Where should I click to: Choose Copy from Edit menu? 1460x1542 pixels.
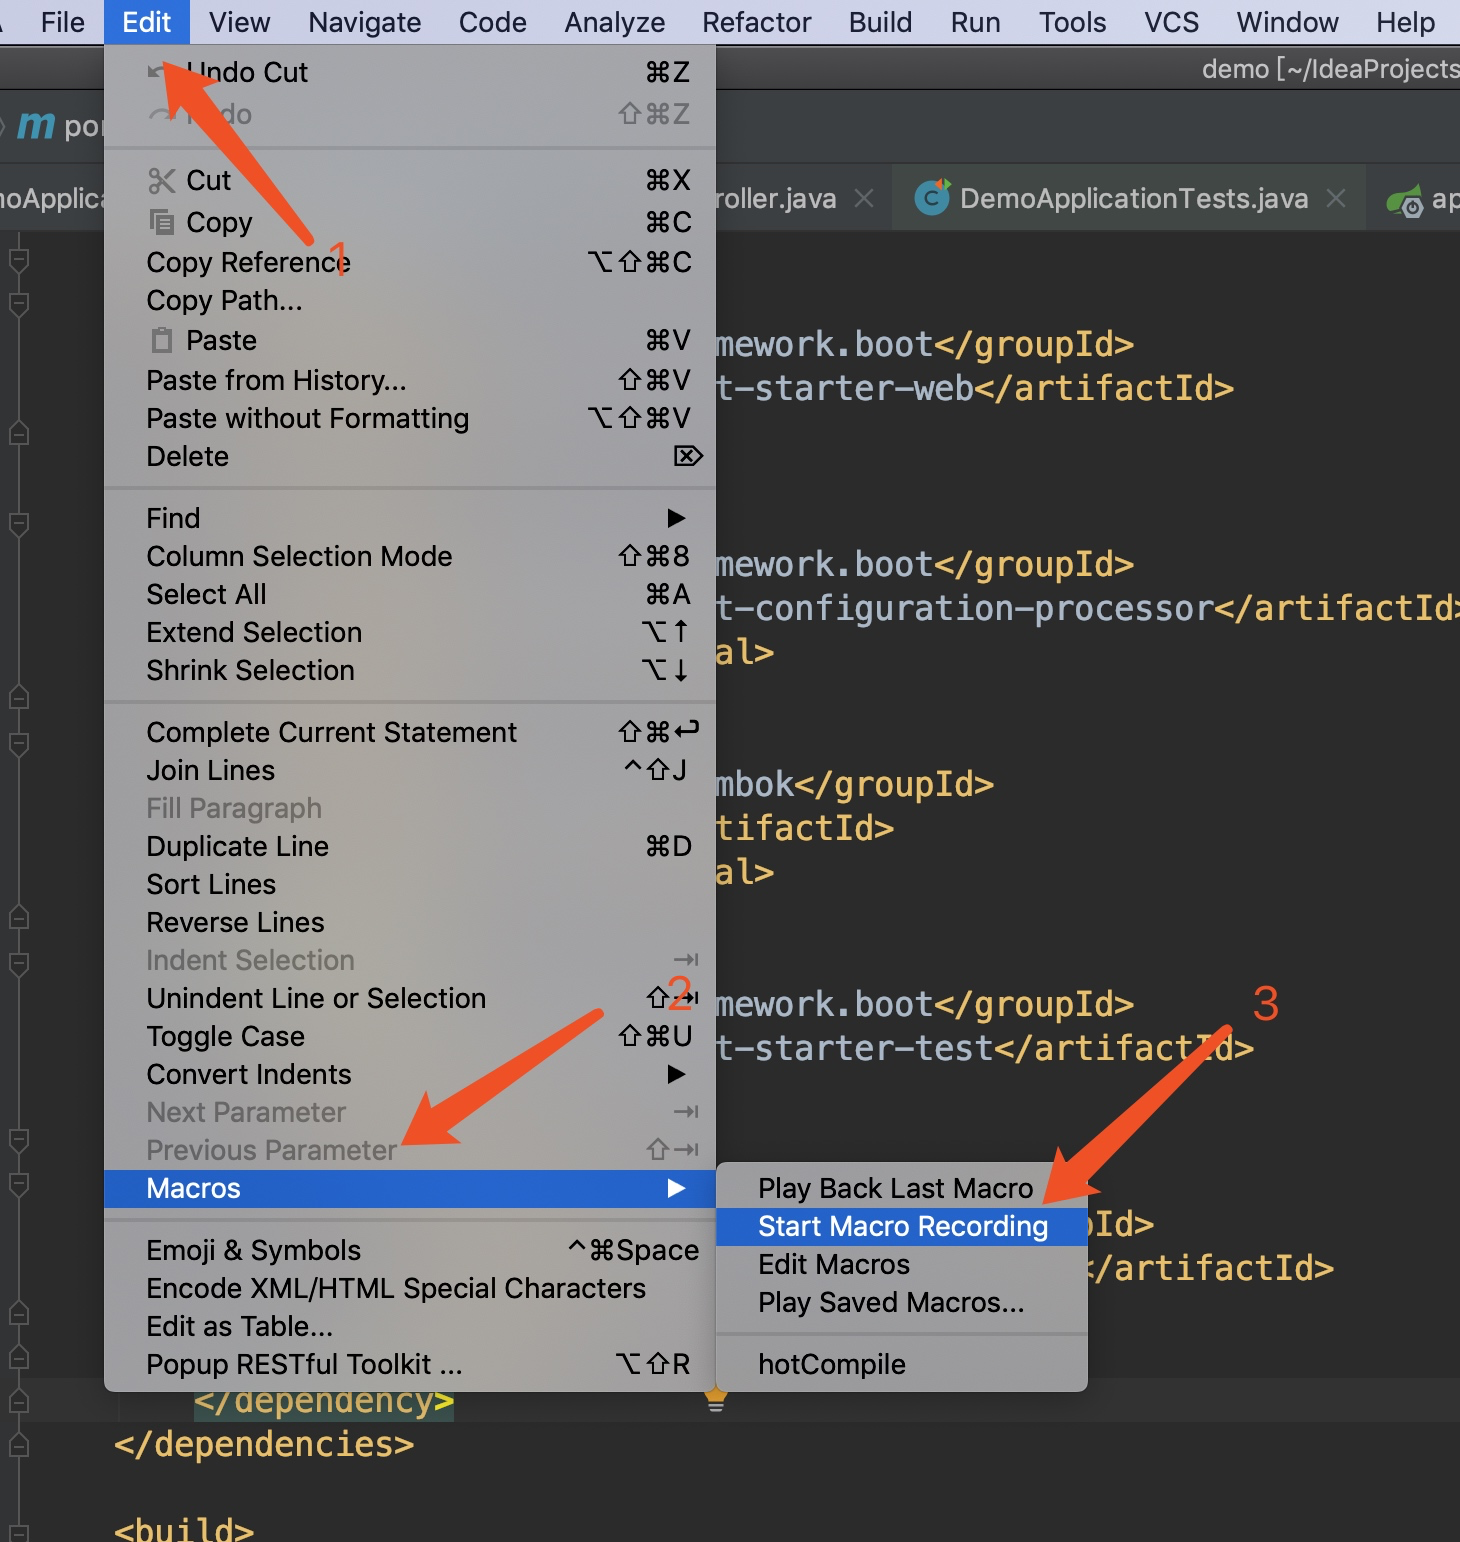(410, 222)
